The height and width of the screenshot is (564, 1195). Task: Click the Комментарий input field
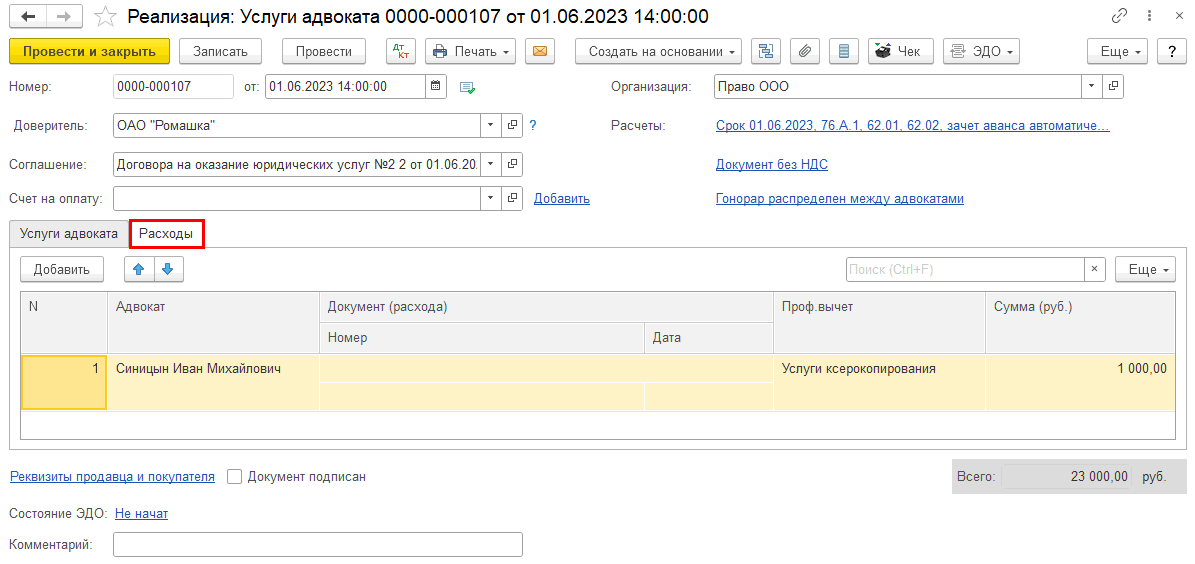(317, 545)
